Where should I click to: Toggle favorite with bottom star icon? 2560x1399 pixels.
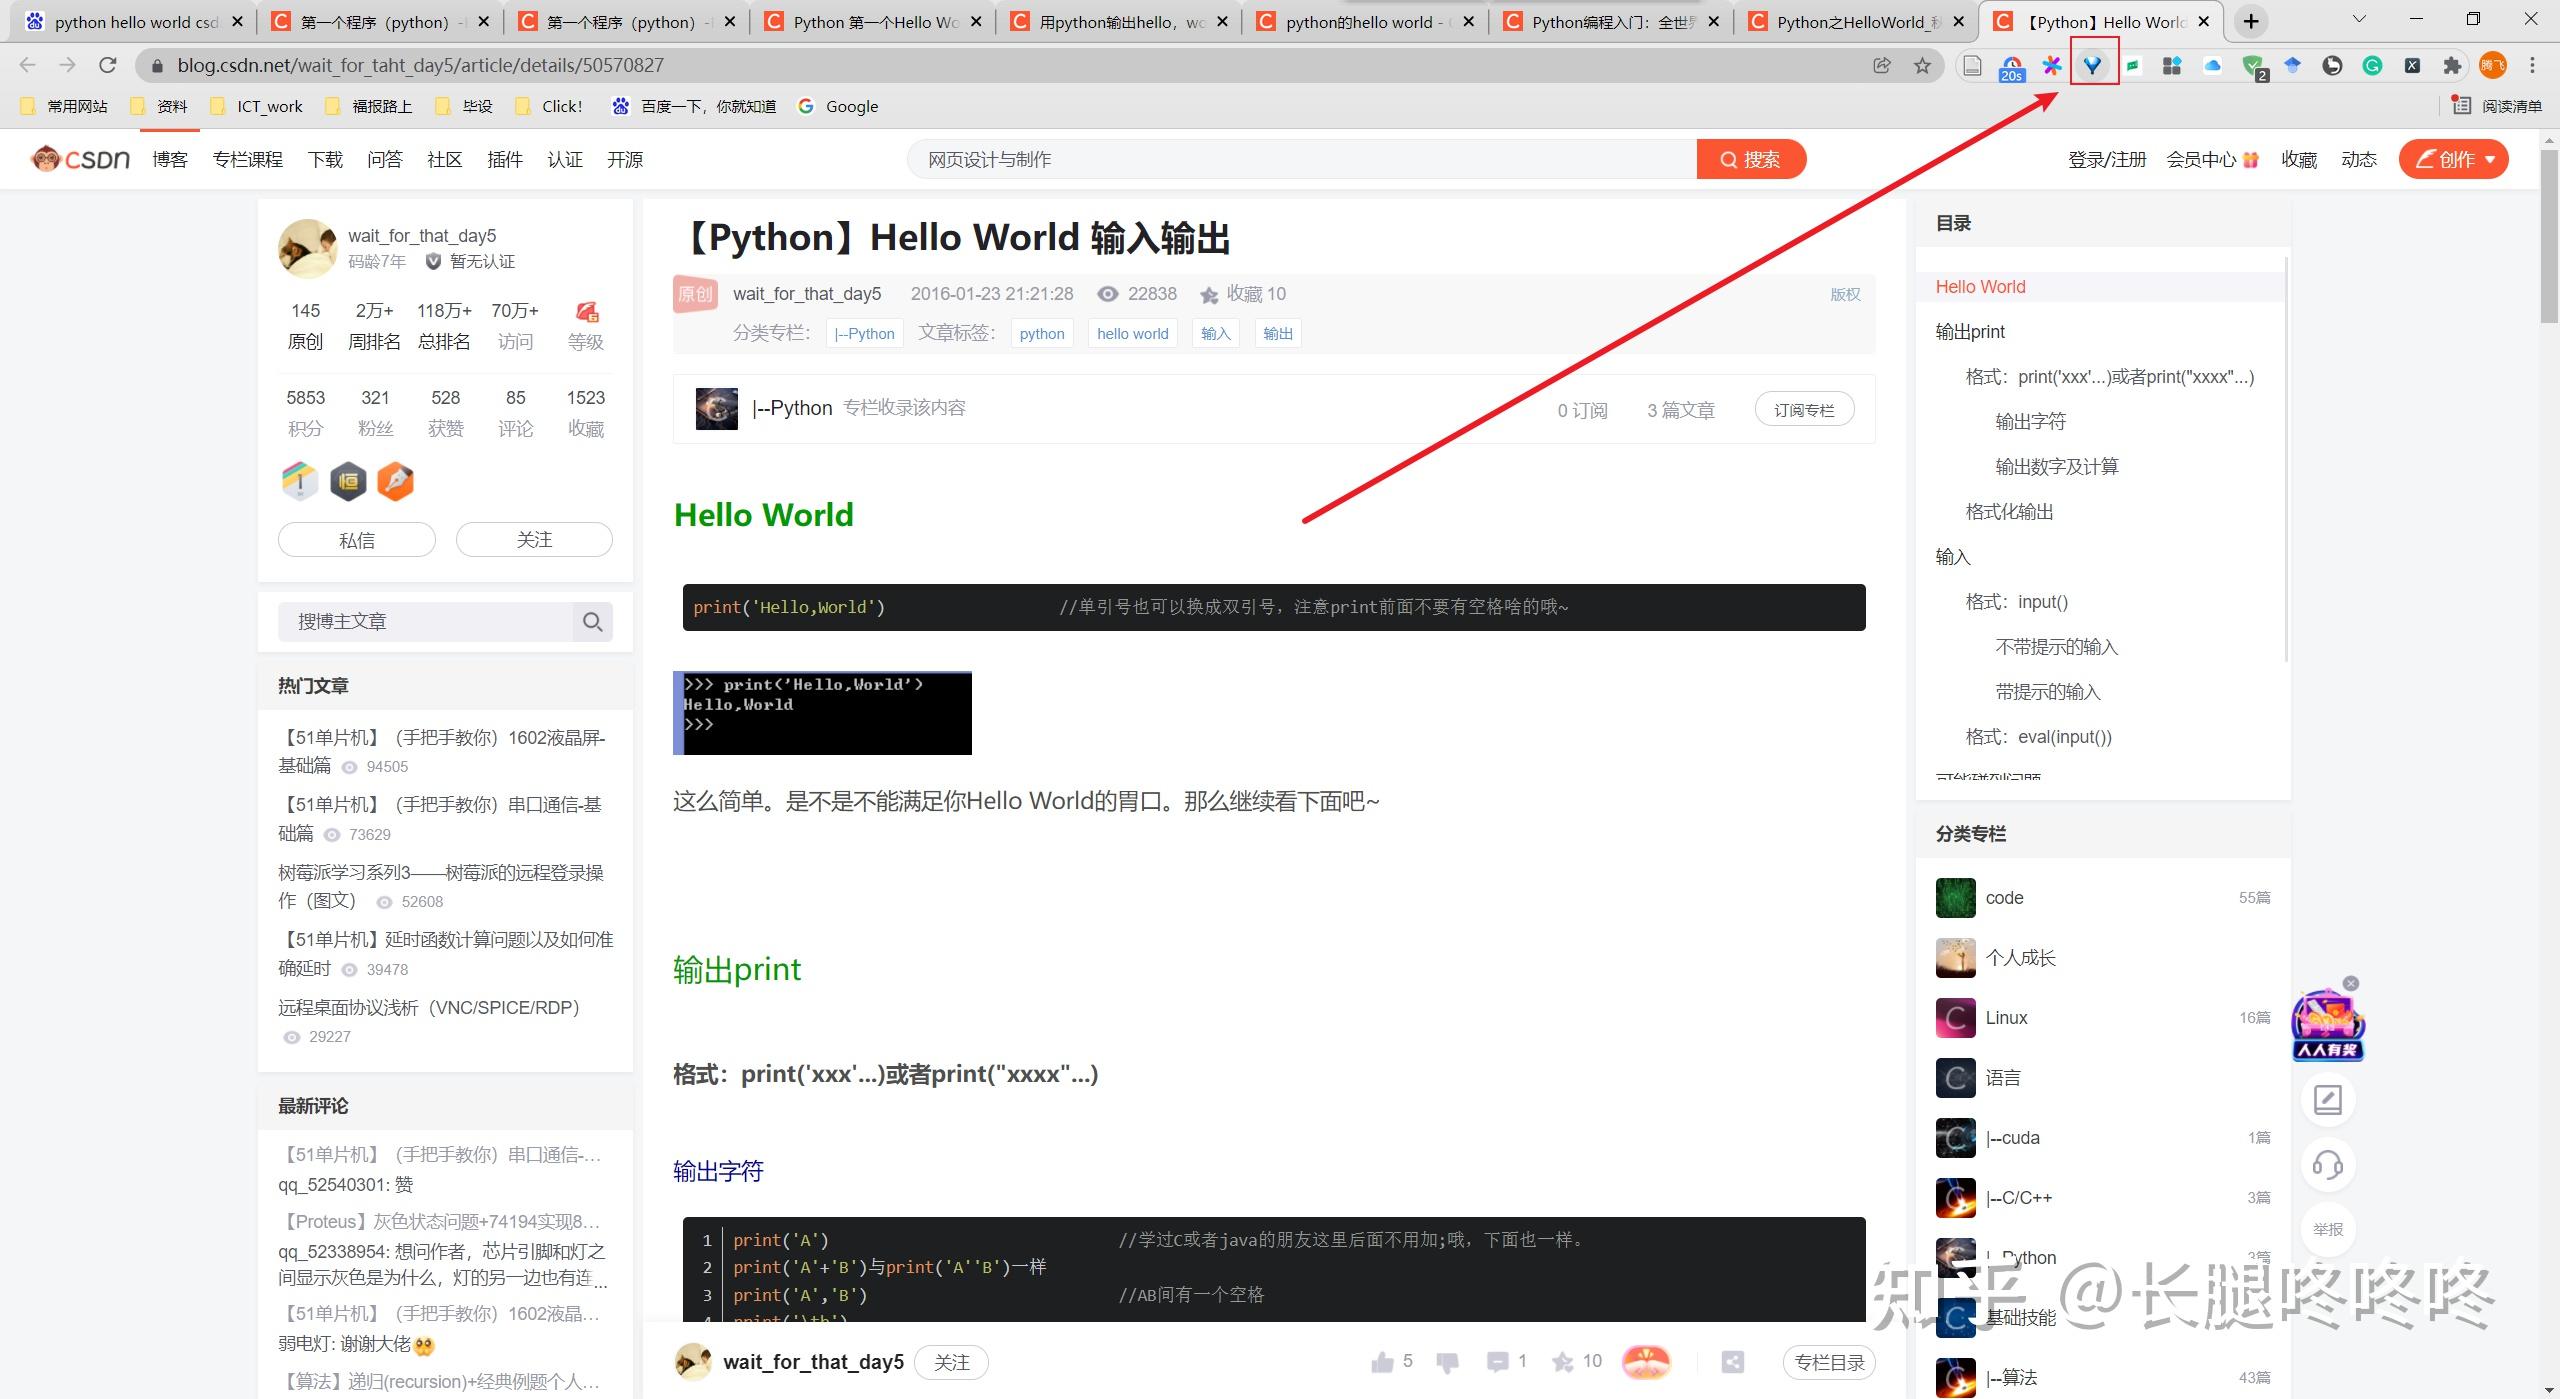pyautogui.click(x=1562, y=1361)
